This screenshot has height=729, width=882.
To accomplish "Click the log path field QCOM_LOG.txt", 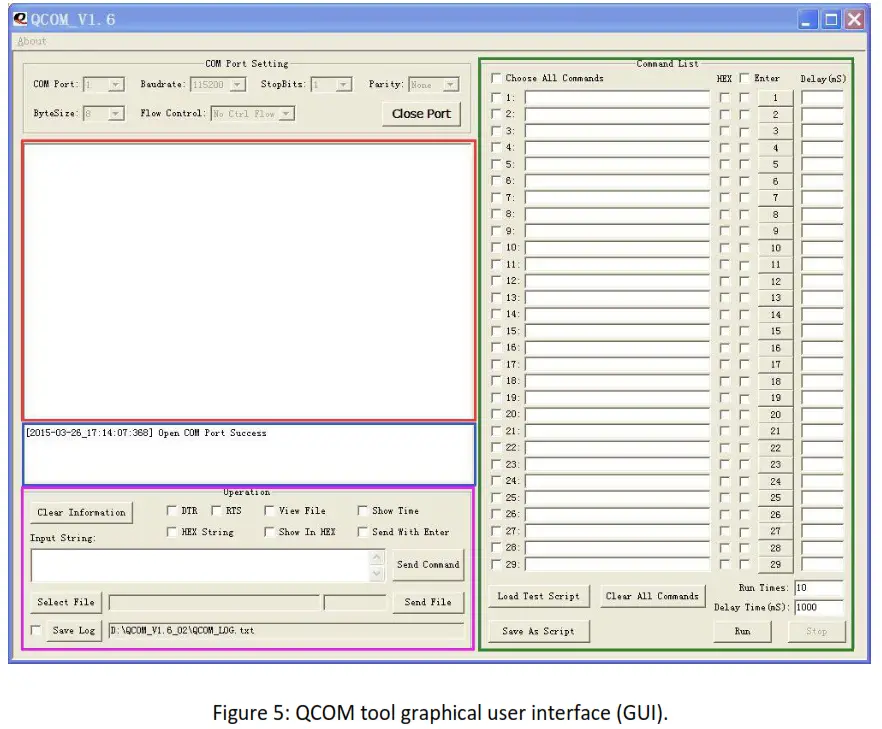I will (x=287, y=631).
